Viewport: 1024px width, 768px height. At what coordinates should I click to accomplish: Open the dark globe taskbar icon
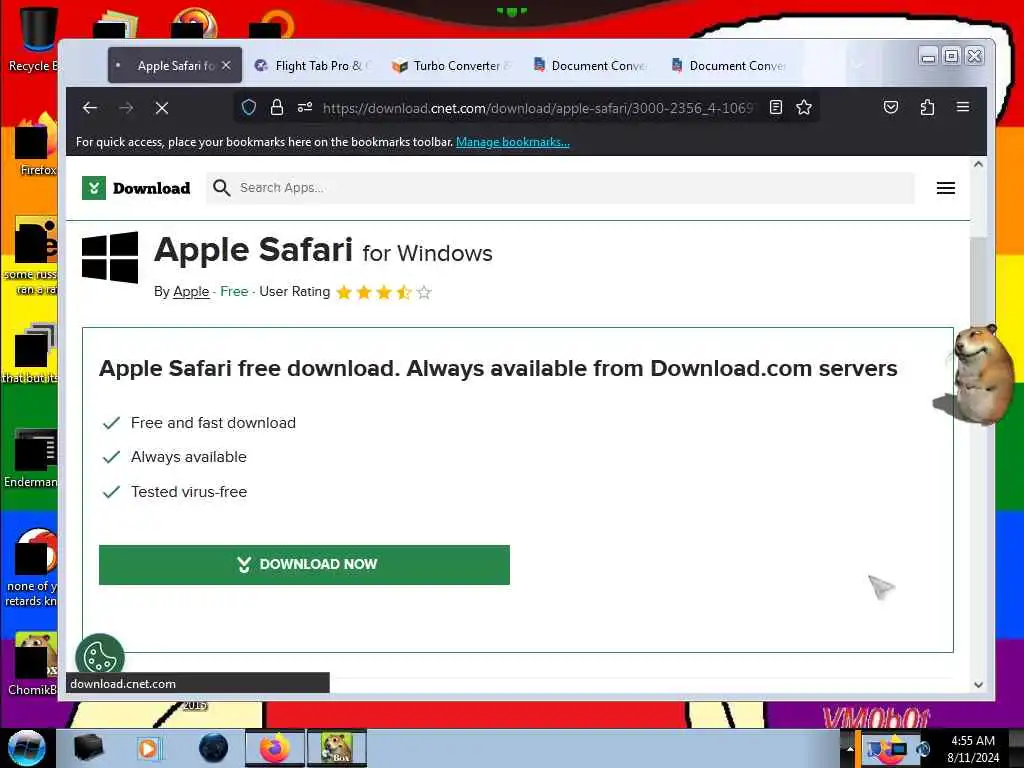(x=214, y=748)
